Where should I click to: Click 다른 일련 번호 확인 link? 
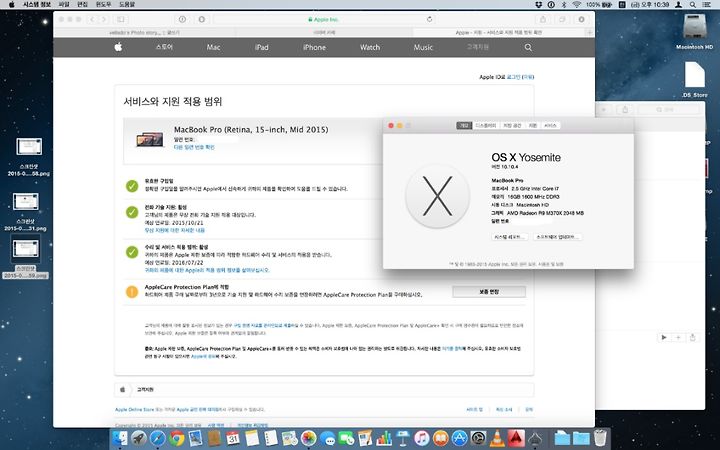194,147
